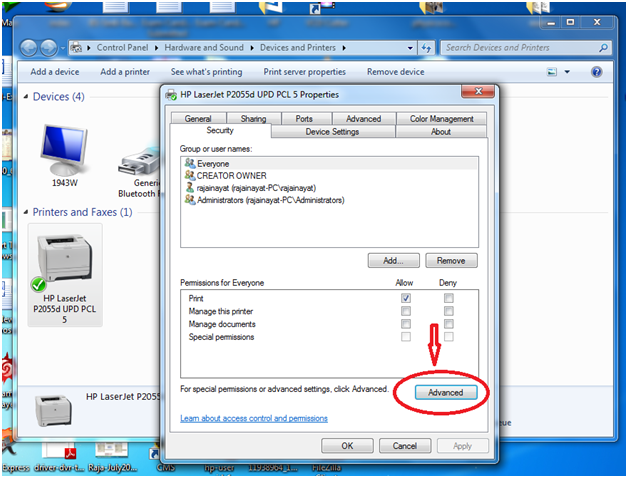Click OK in Properties dialog
628x478 pixels.
click(x=347, y=446)
